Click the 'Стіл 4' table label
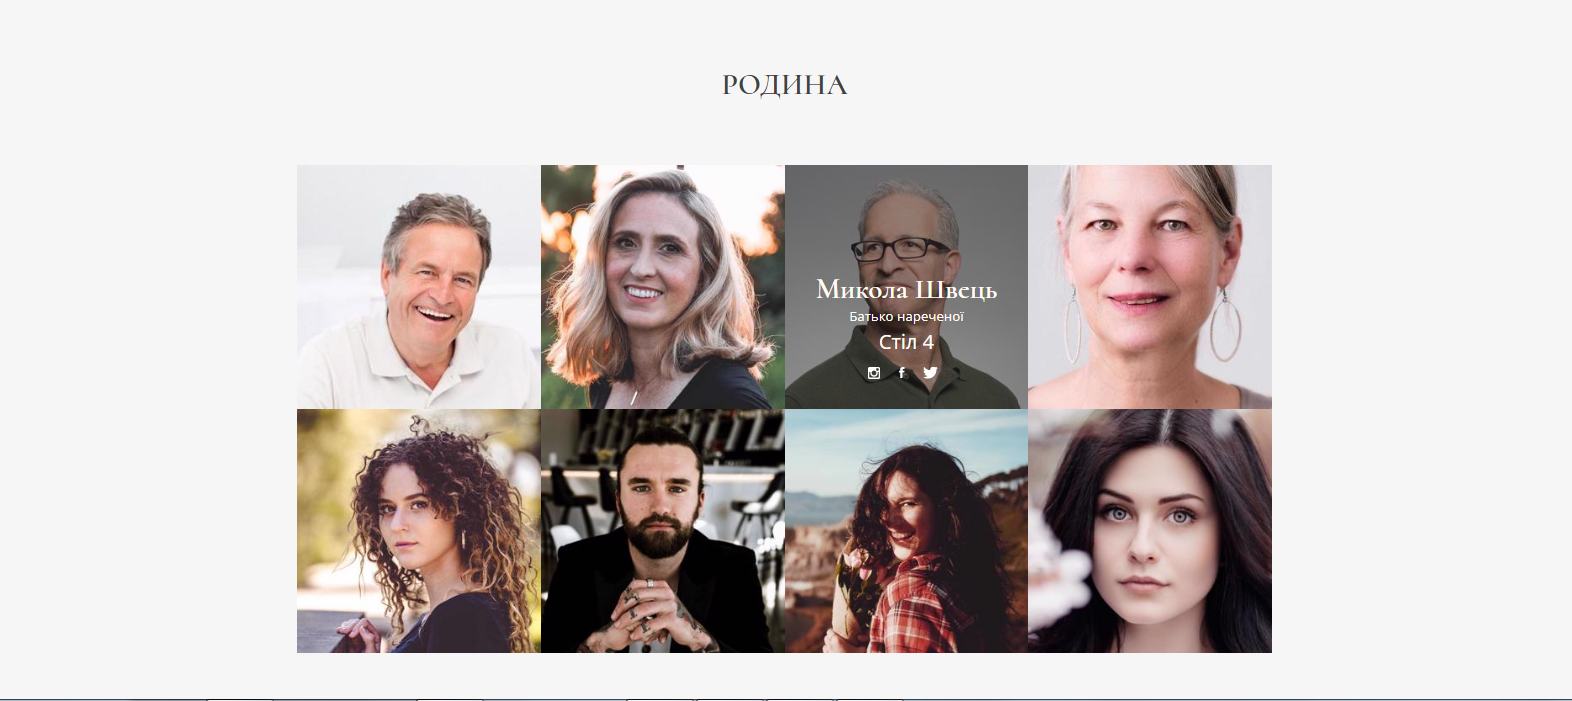The height and width of the screenshot is (701, 1572). (906, 342)
